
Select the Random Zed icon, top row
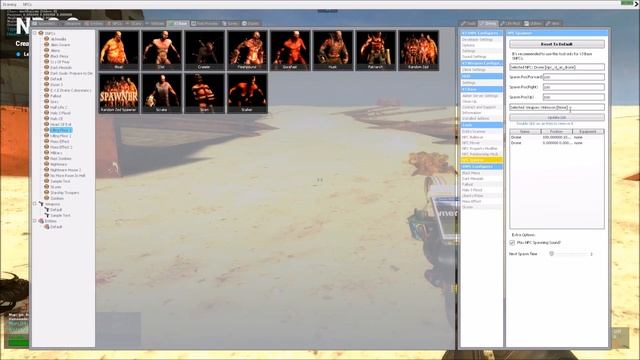tap(419, 50)
